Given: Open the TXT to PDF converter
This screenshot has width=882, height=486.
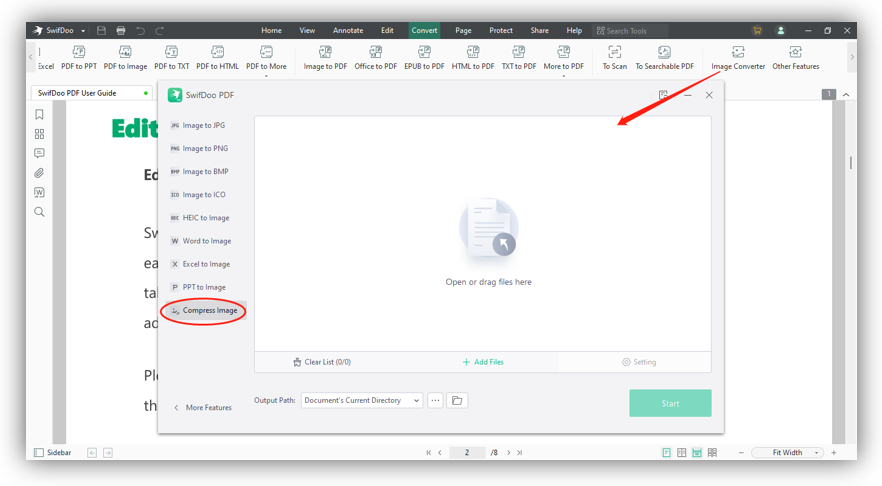Looking at the screenshot, I should pyautogui.click(x=519, y=58).
